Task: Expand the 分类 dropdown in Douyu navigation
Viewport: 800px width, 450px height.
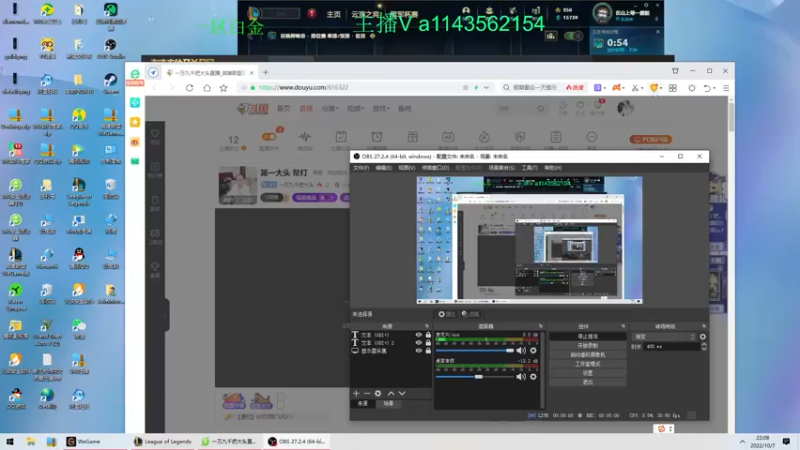Action: click(x=330, y=109)
